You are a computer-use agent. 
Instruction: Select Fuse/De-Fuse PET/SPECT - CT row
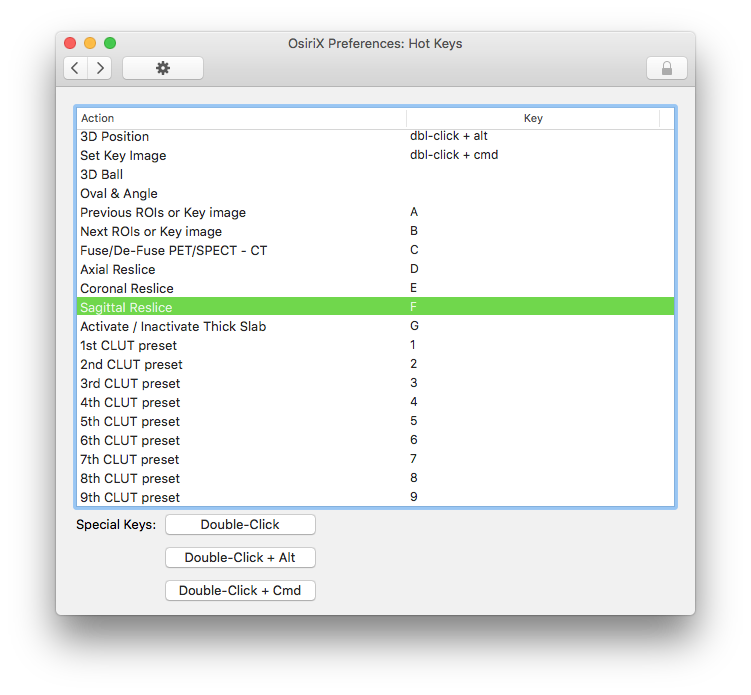click(x=376, y=251)
